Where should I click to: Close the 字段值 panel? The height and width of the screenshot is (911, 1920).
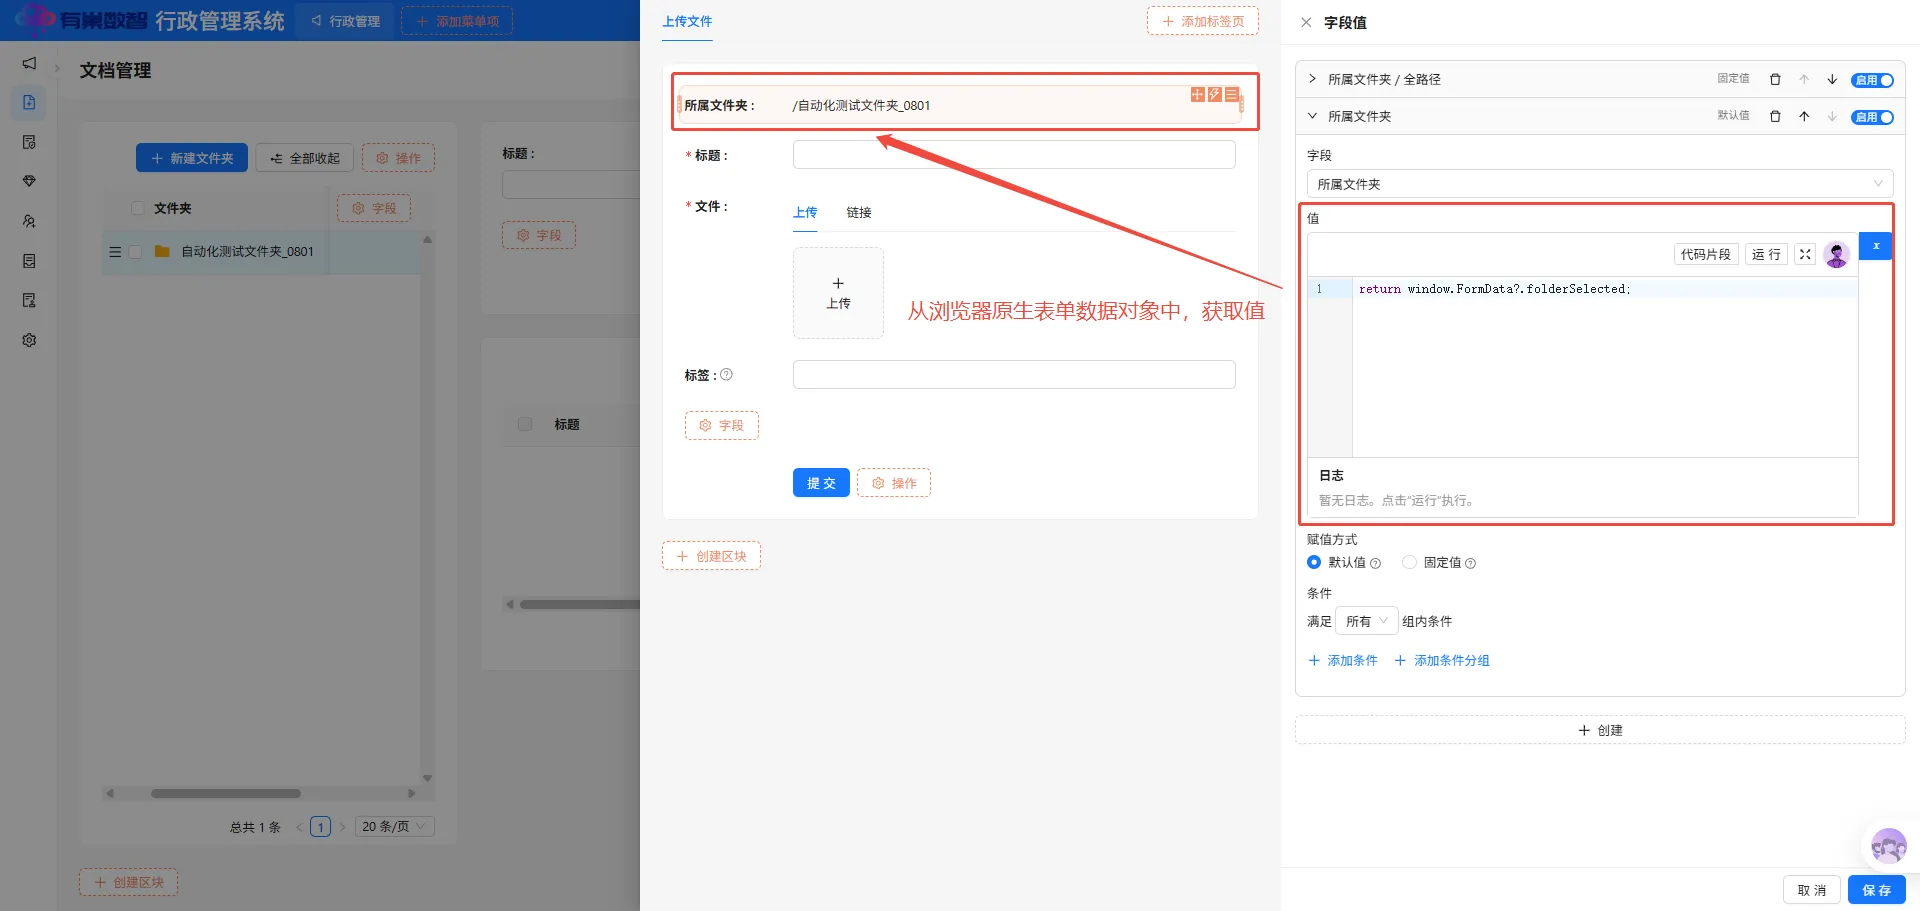pos(1306,22)
